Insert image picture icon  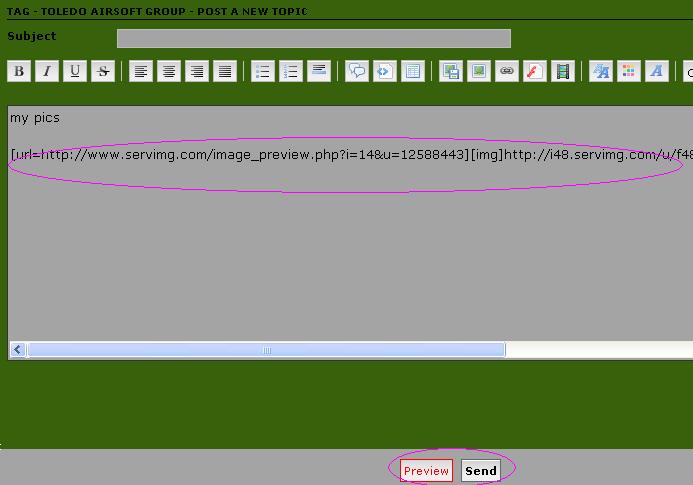click(479, 71)
